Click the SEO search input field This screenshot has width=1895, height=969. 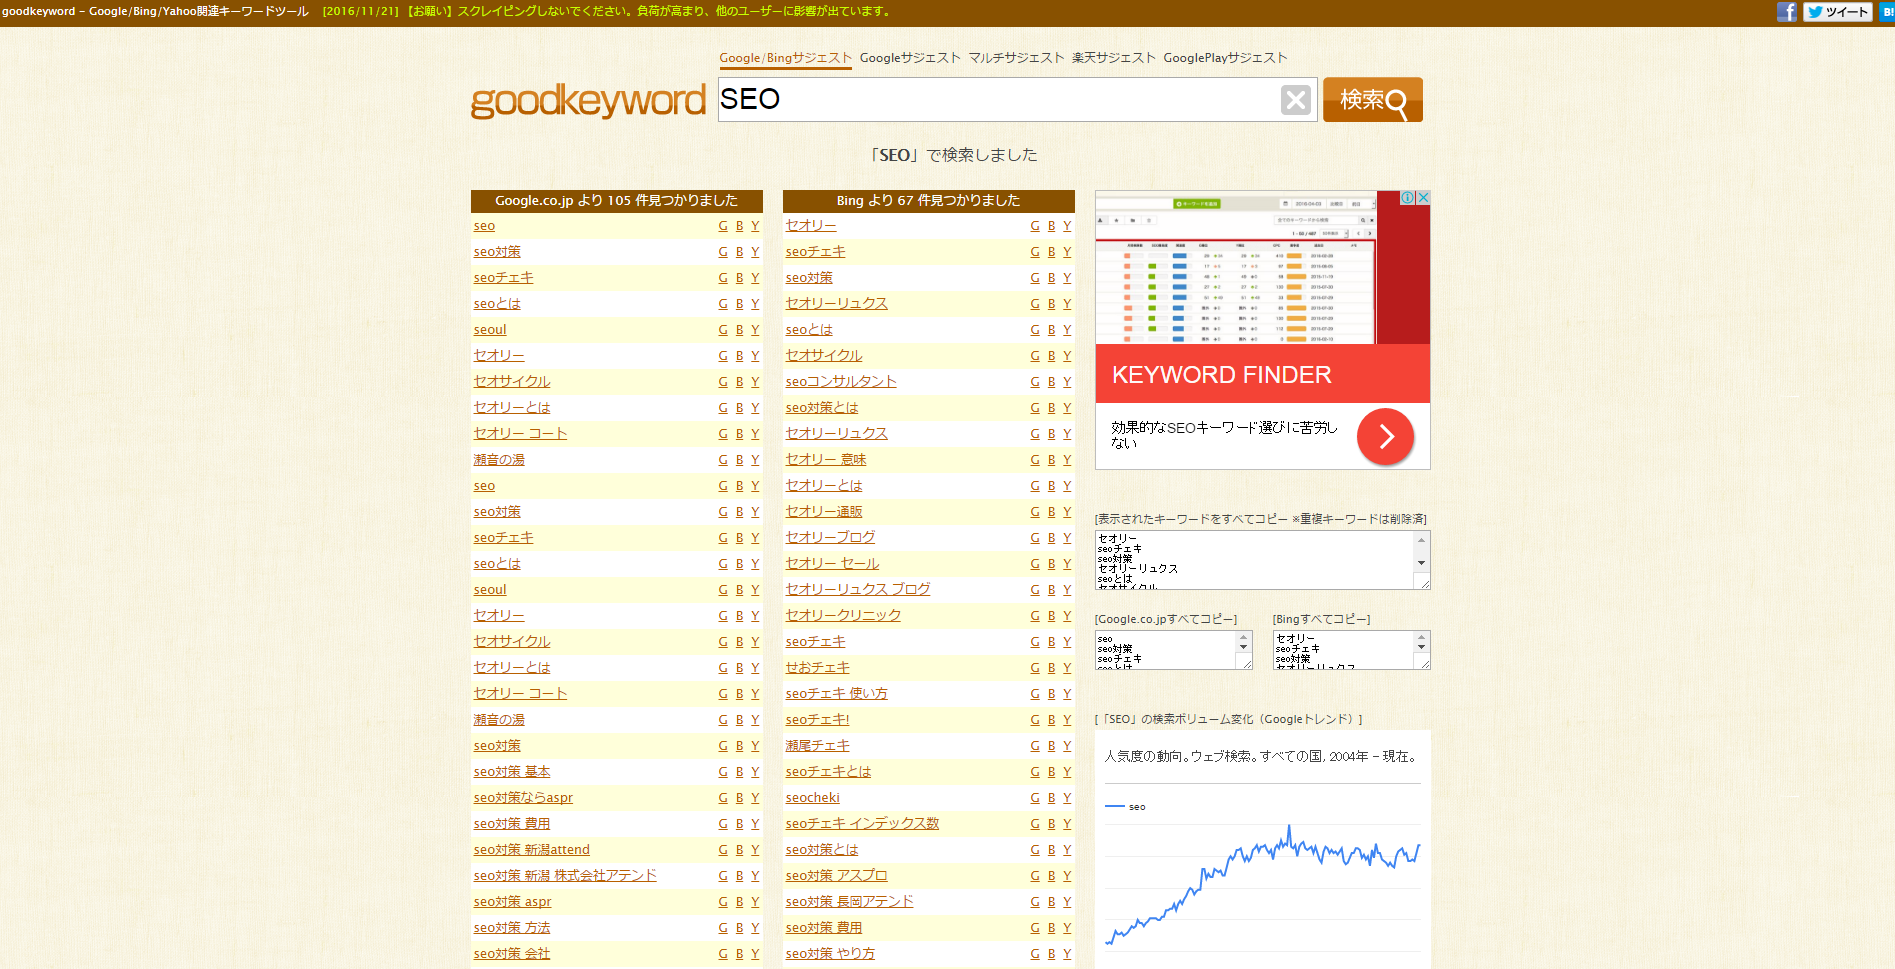[995, 100]
